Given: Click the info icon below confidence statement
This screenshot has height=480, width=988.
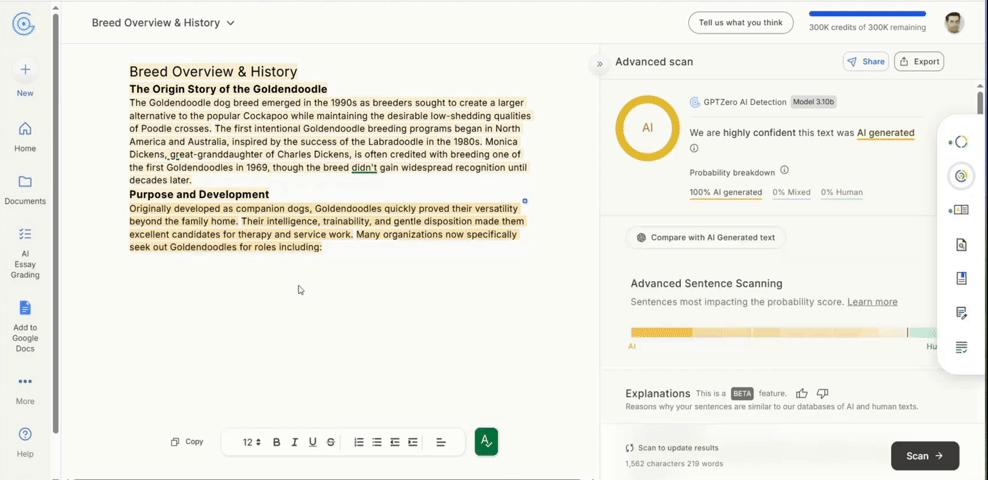Looking at the screenshot, I should pyautogui.click(x=694, y=149).
